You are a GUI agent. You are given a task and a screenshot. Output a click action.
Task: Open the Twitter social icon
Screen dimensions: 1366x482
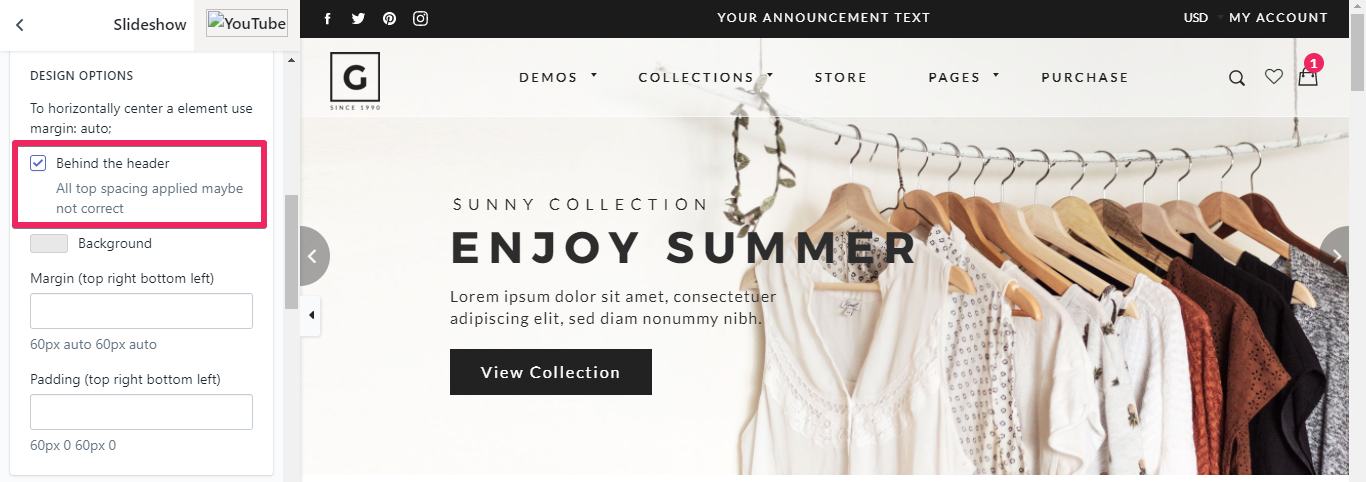[358, 18]
